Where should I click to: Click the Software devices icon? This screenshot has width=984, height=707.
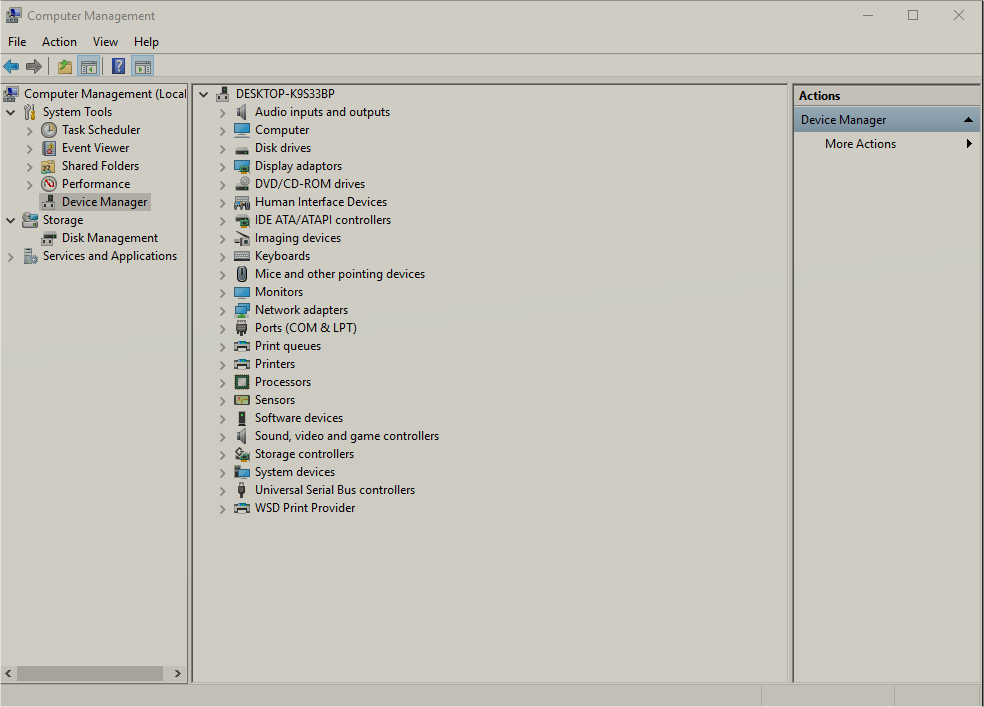pos(242,418)
